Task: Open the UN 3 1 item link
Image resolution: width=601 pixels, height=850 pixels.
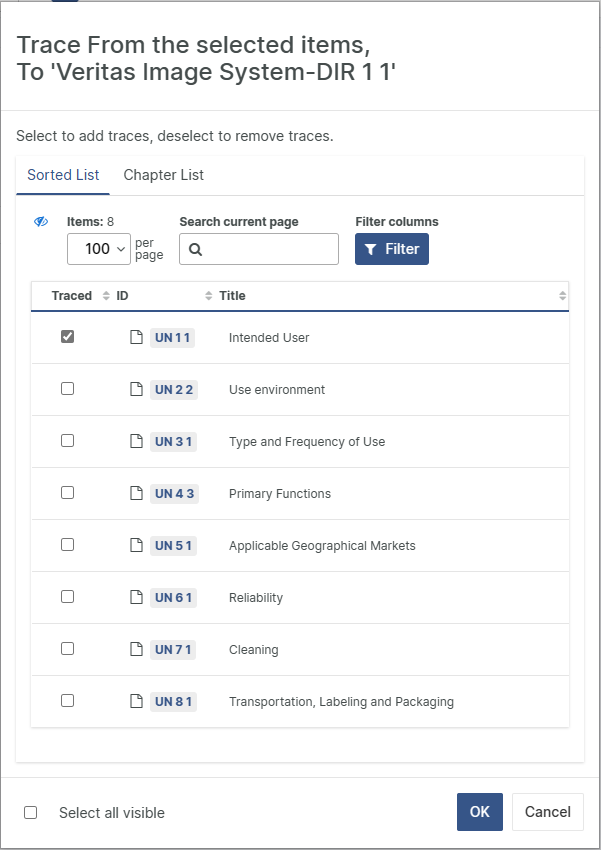Action: 173,442
